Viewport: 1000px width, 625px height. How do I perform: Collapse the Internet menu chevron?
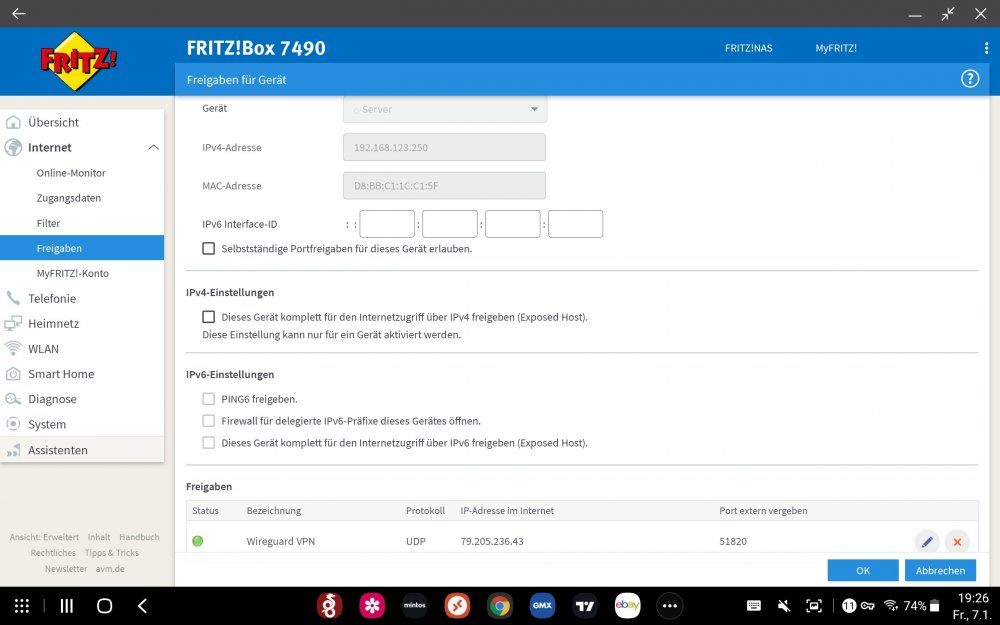pos(153,147)
